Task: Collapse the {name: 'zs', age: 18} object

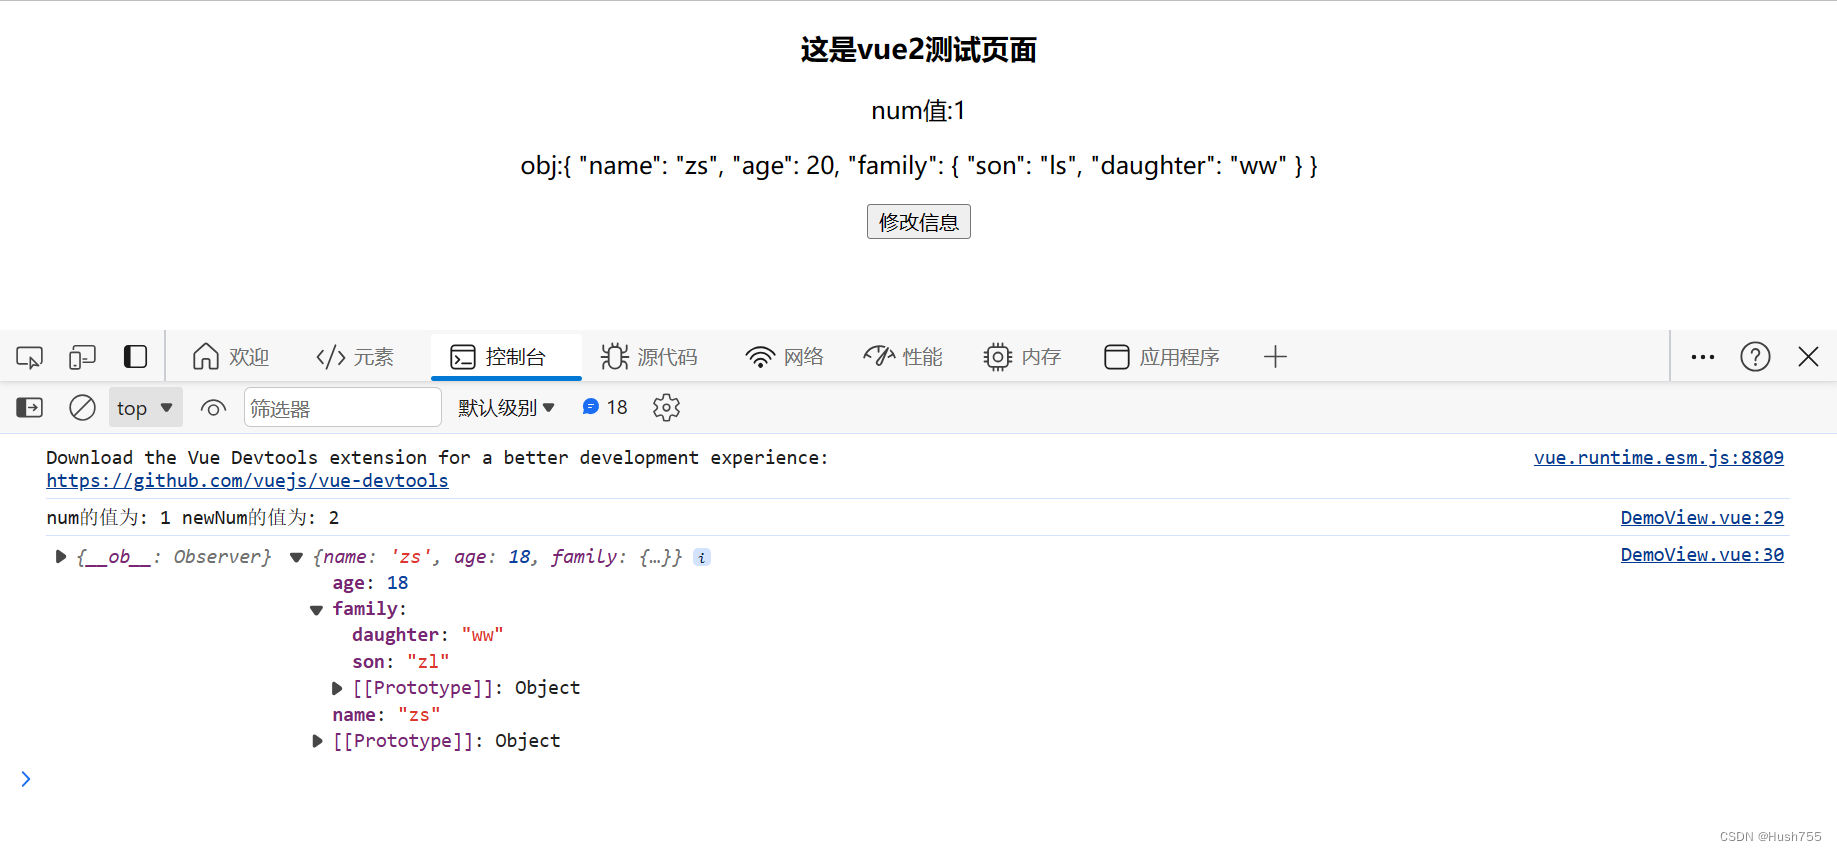Action: point(296,558)
